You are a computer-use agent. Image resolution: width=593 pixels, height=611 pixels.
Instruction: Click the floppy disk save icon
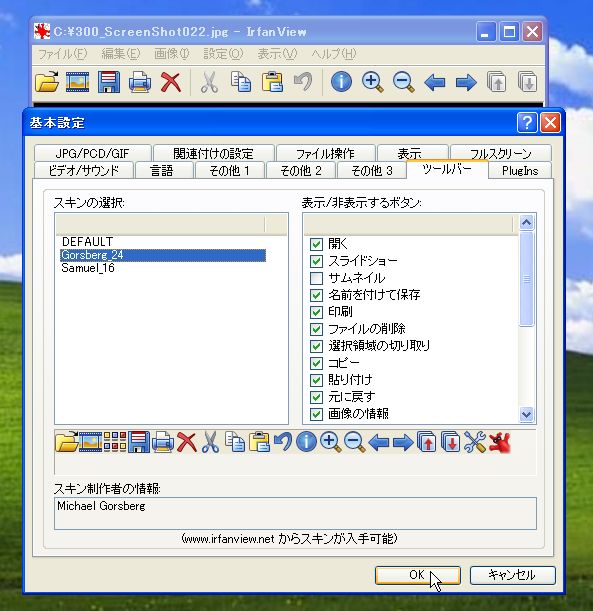tap(109, 82)
